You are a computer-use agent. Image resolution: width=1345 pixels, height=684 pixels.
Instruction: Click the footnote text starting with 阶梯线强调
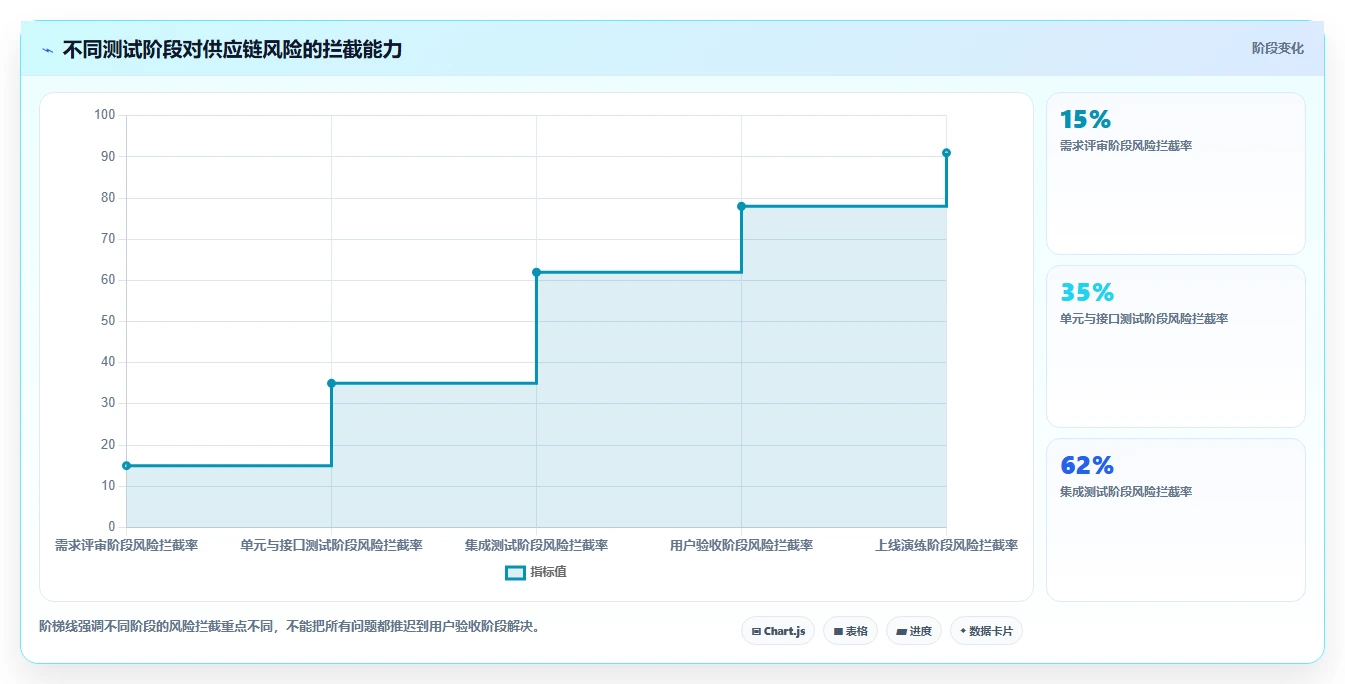point(290,627)
